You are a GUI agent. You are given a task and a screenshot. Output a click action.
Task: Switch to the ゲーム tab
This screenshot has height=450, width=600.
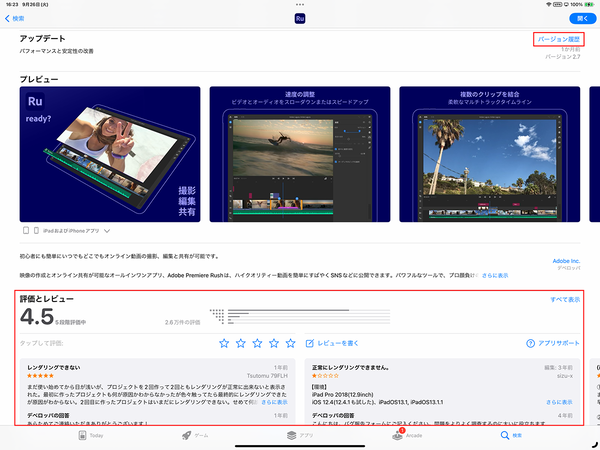(x=194, y=436)
